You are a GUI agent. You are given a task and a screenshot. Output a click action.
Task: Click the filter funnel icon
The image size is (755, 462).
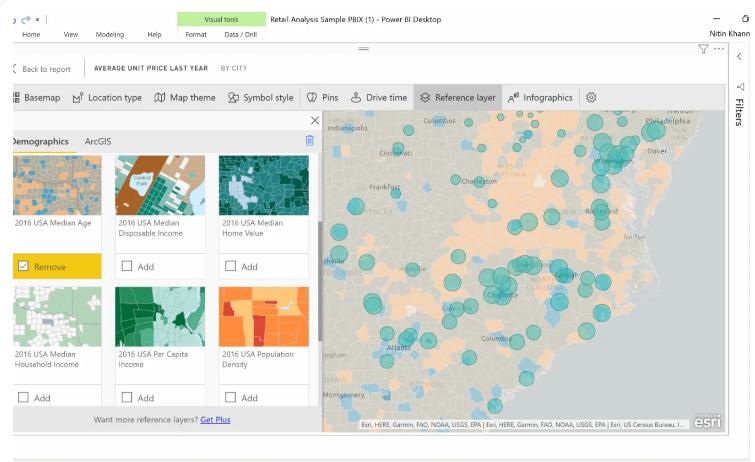point(703,49)
